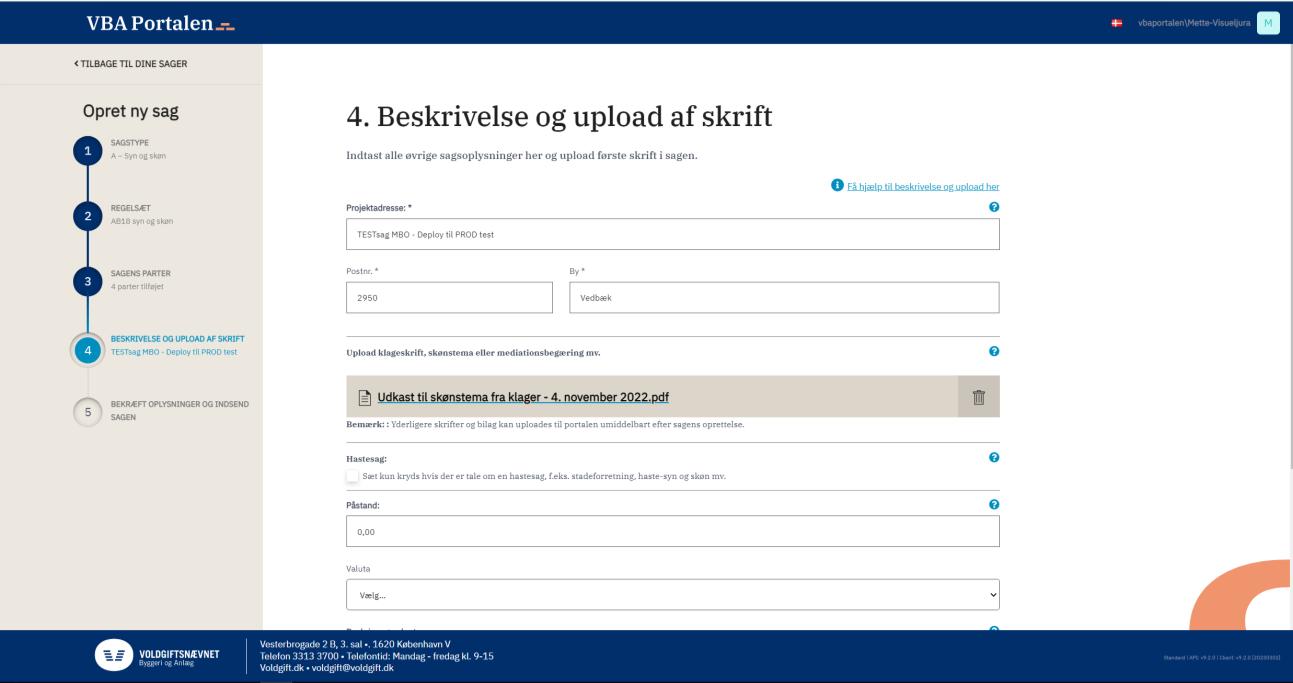
Task: Click step 3 circle Sagens parter
Action: 87,281
